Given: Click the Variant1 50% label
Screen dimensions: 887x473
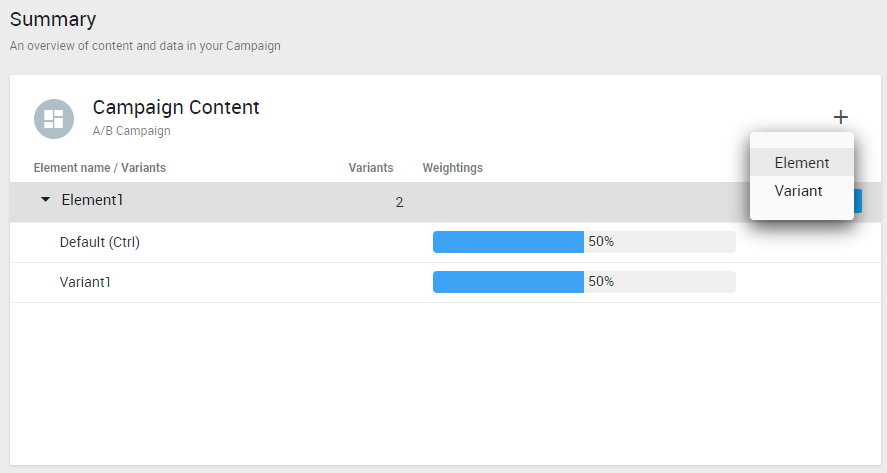Looking at the screenshot, I should pos(601,282).
